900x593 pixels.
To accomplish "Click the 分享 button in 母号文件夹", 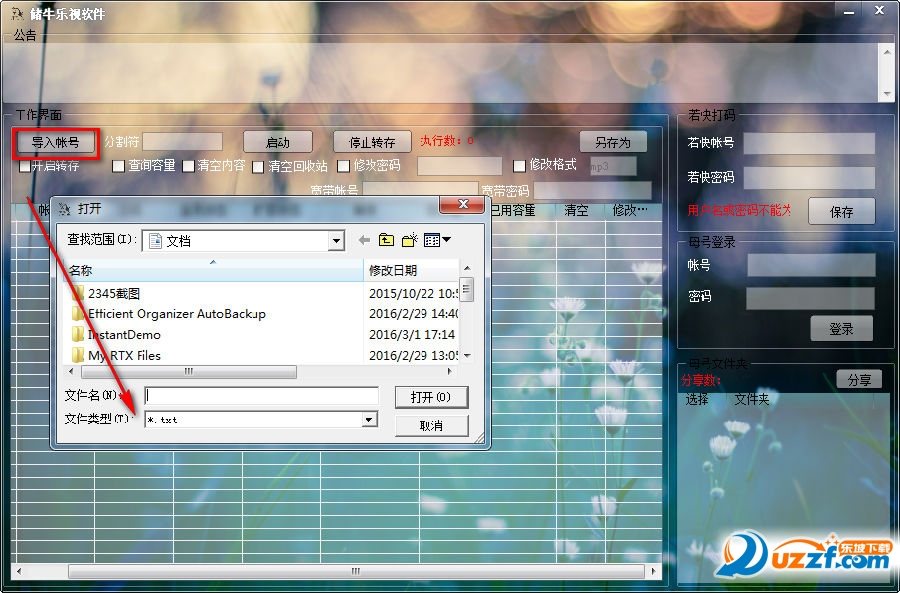I will [x=859, y=379].
